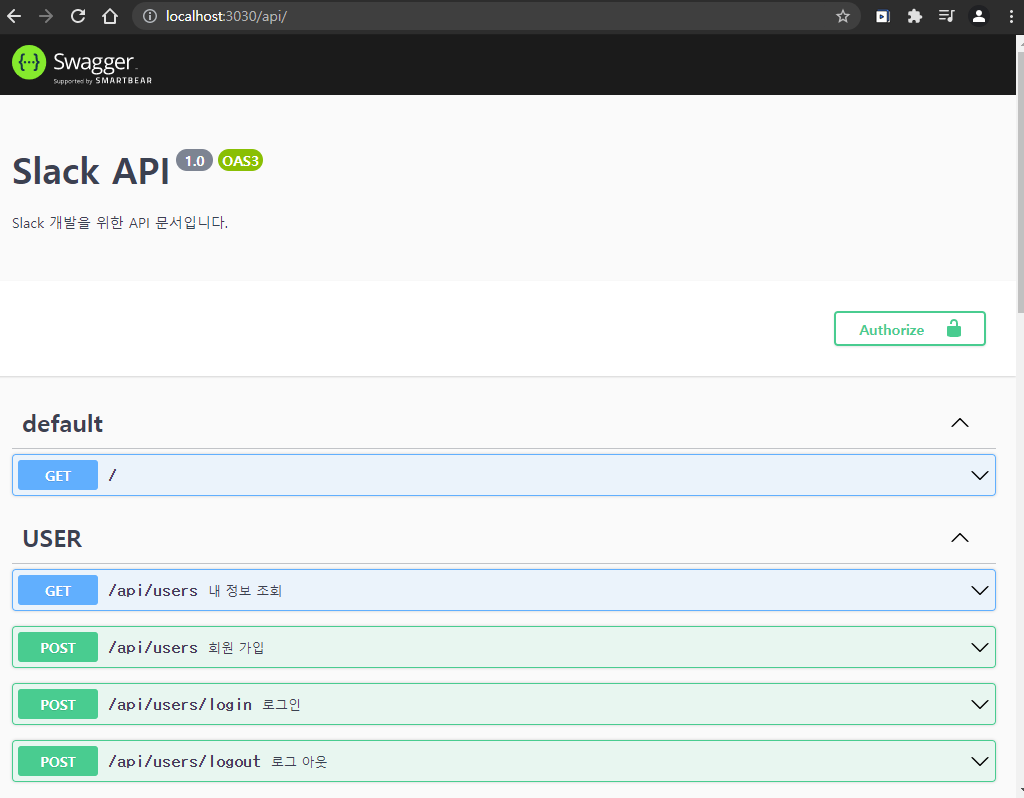This screenshot has height=798, width=1024.
Task: Open the browser three-dot menu
Action: click(1011, 16)
